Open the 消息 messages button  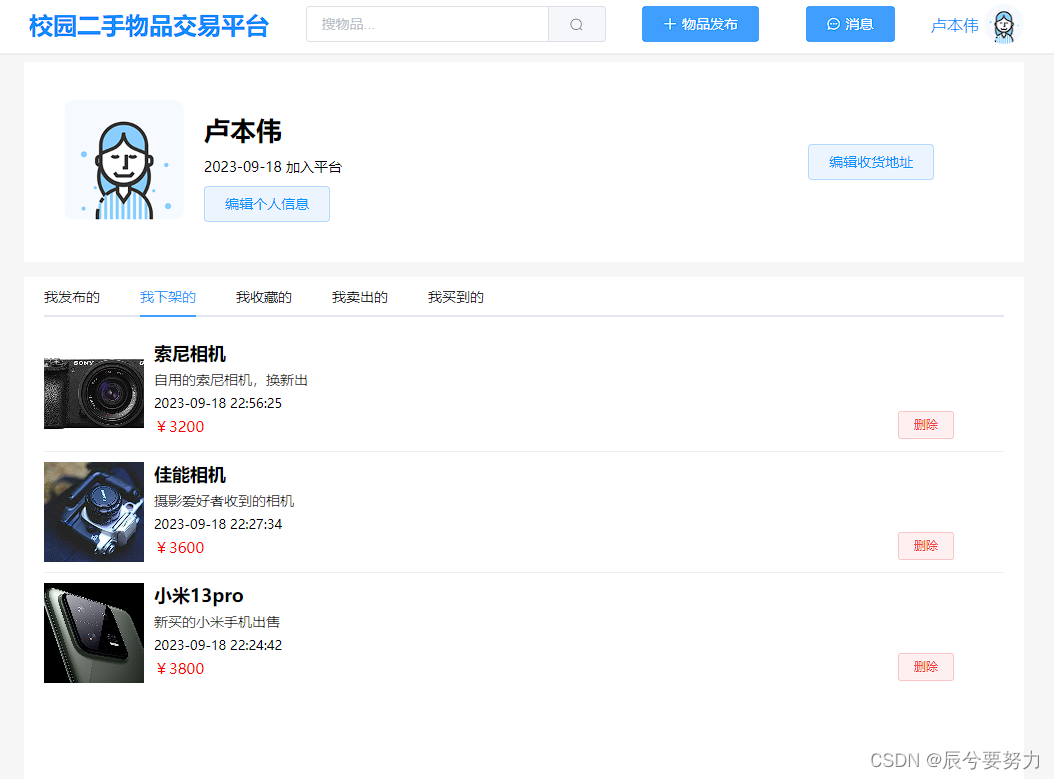[850, 24]
